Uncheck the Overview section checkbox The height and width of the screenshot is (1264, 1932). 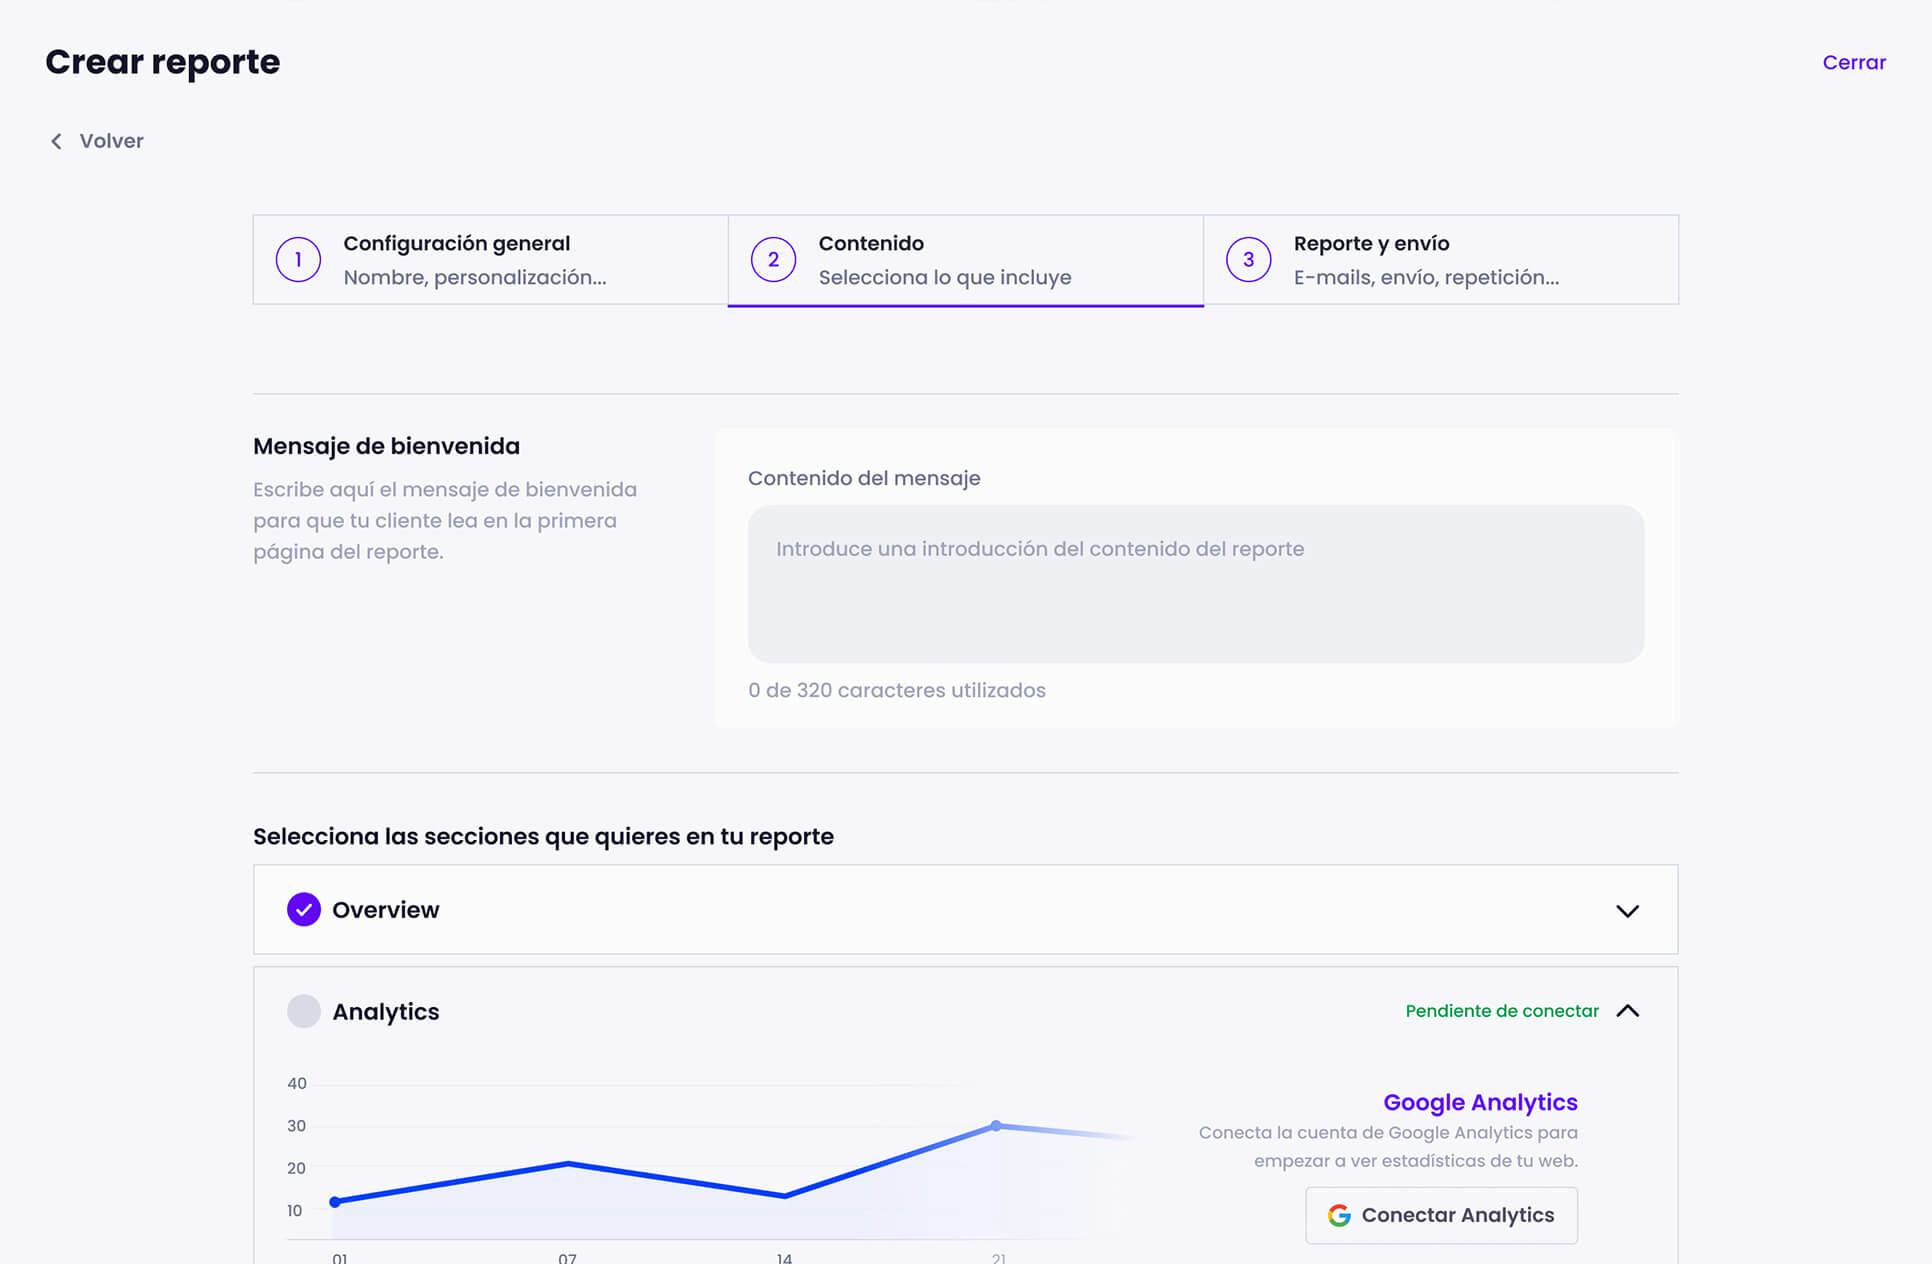coord(304,910)
